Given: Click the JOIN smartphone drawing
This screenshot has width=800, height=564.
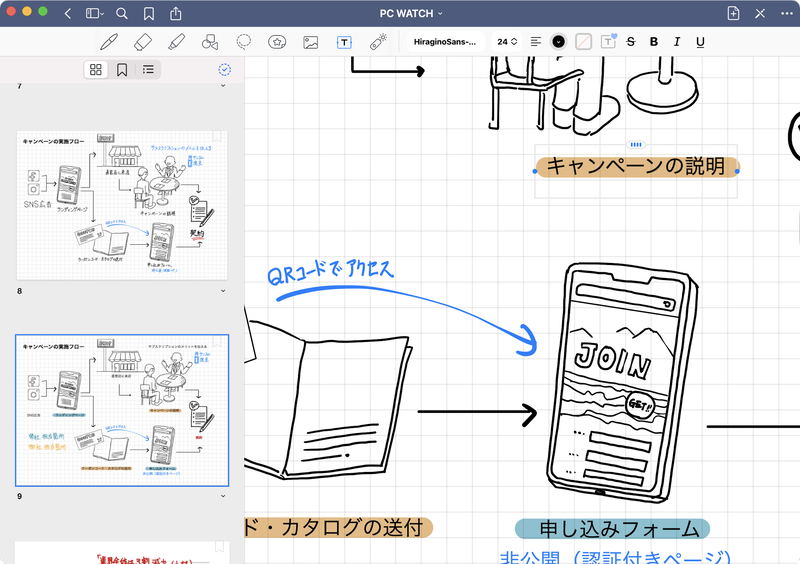Looking at the screenshot, I should pyautogui.click(x=622, y=382).
